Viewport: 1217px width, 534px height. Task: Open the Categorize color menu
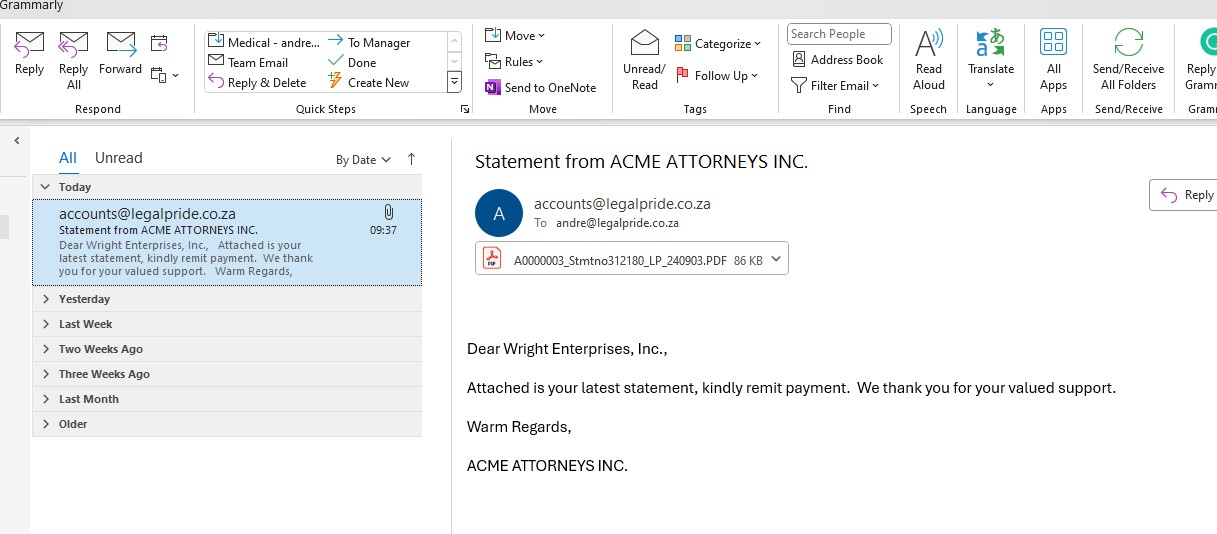[718, 44]
